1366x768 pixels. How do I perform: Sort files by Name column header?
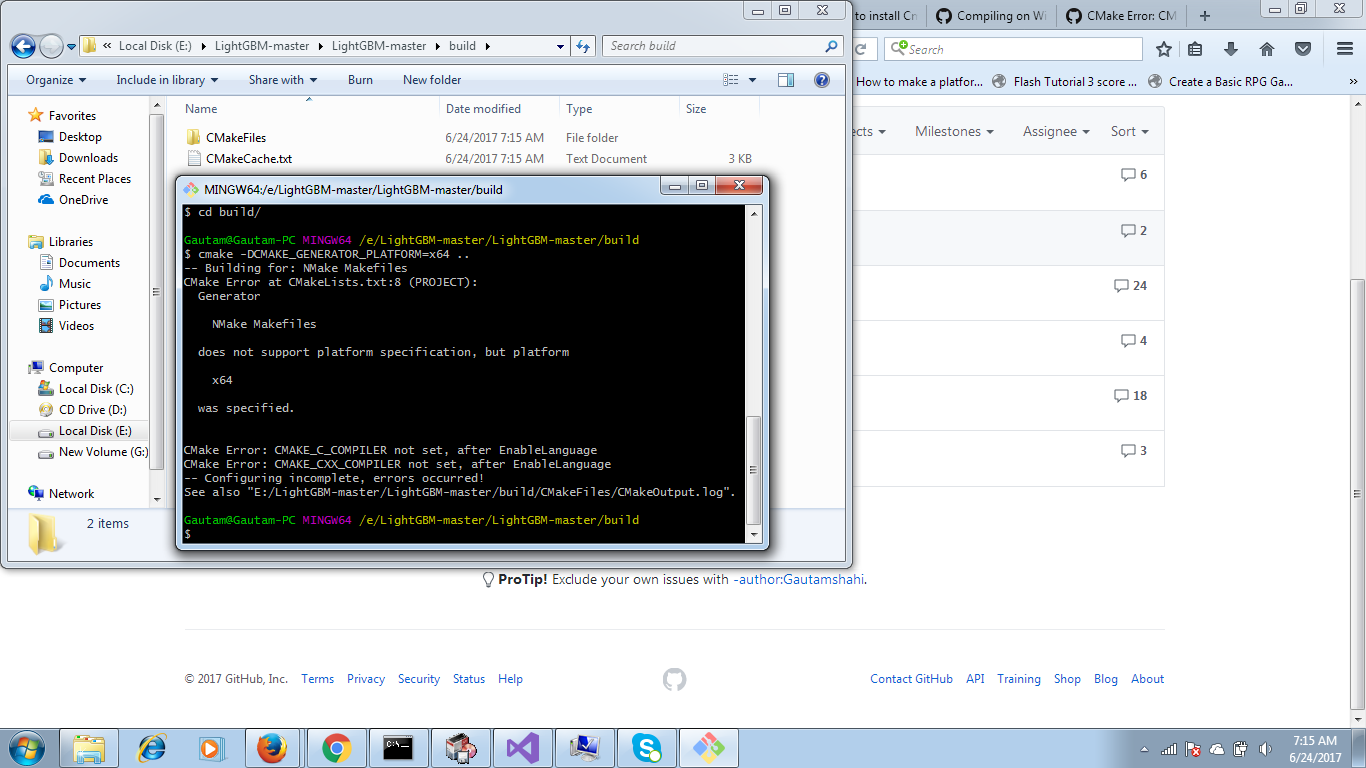point(201,109)
